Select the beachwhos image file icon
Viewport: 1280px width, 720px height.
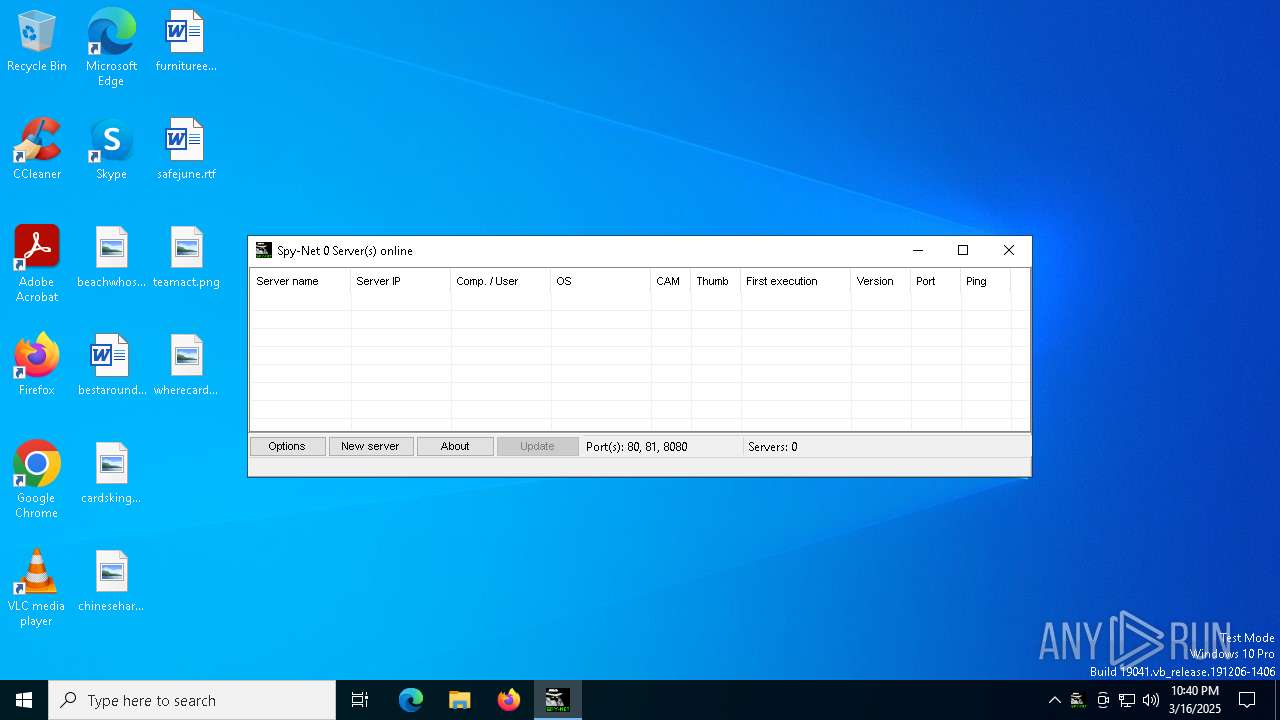111,258
